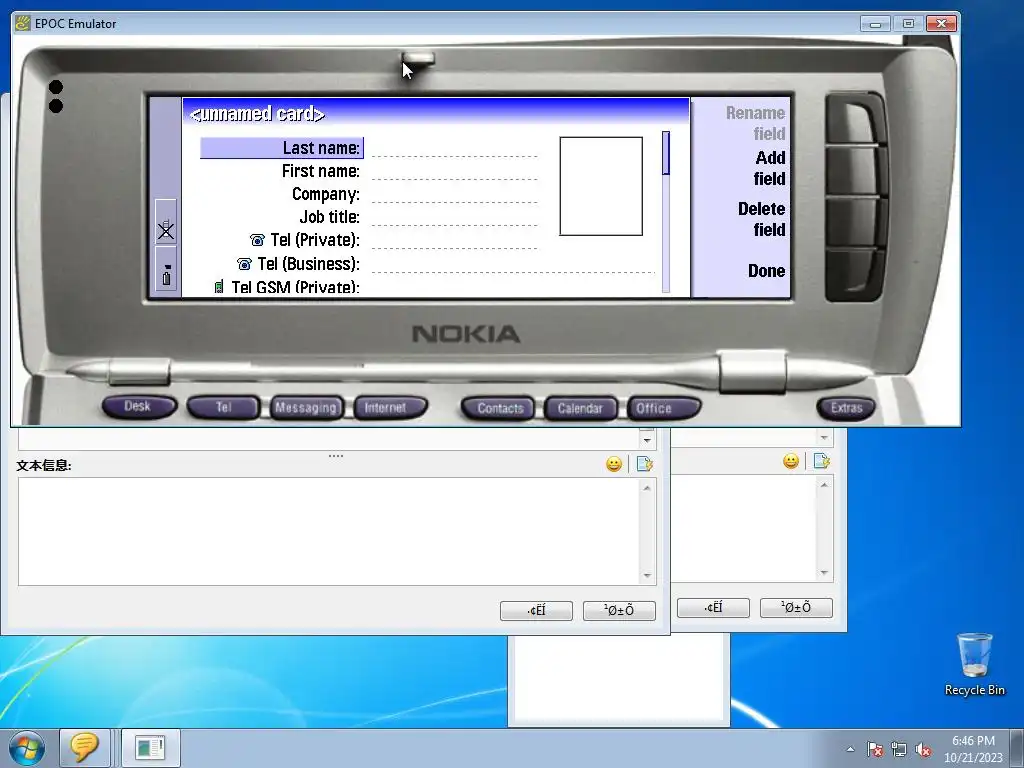This screenshot has width=1024, height=768.
Task: Select the Done command
Action: click(x=767, y=271)
